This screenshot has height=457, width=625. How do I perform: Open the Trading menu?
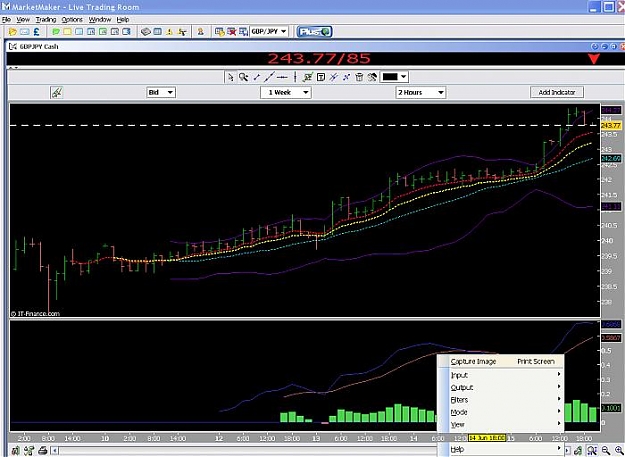pyautogui.click(x=46, y=20)
